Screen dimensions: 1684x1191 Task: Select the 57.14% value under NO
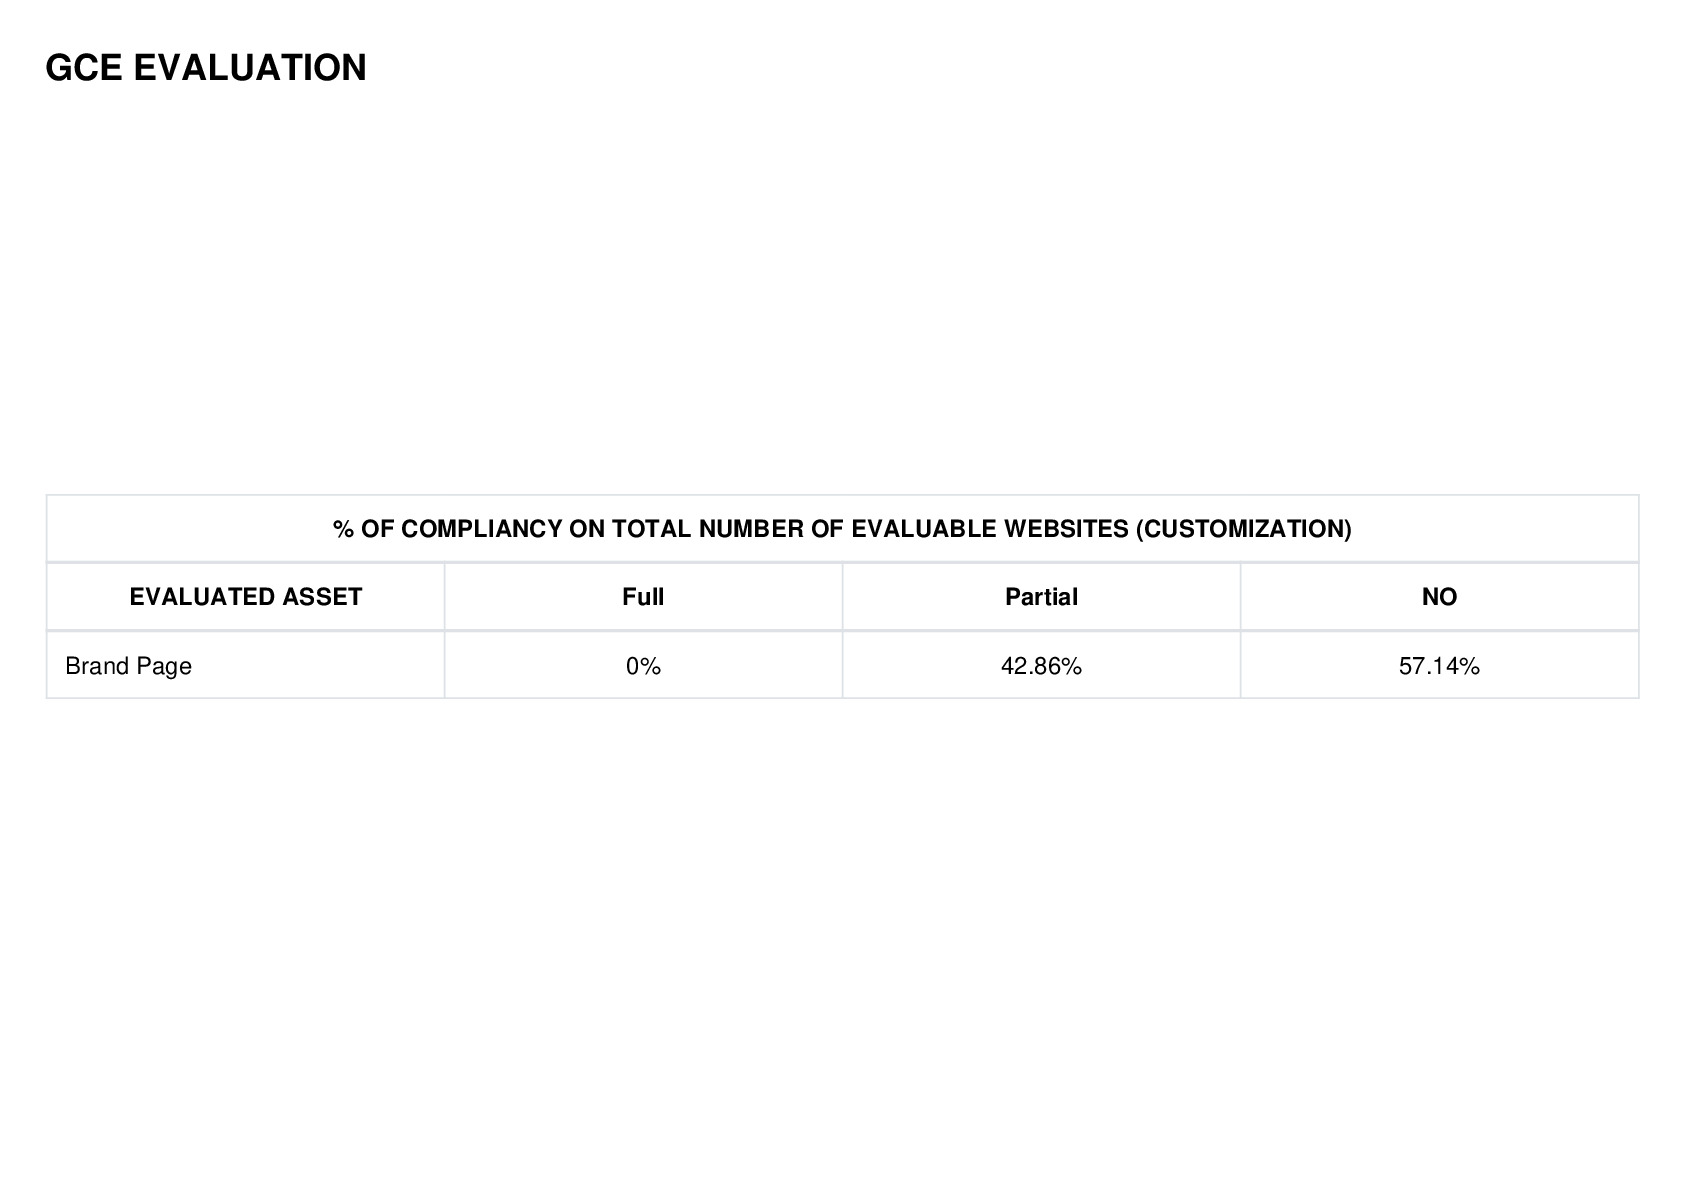(1439, 666)
